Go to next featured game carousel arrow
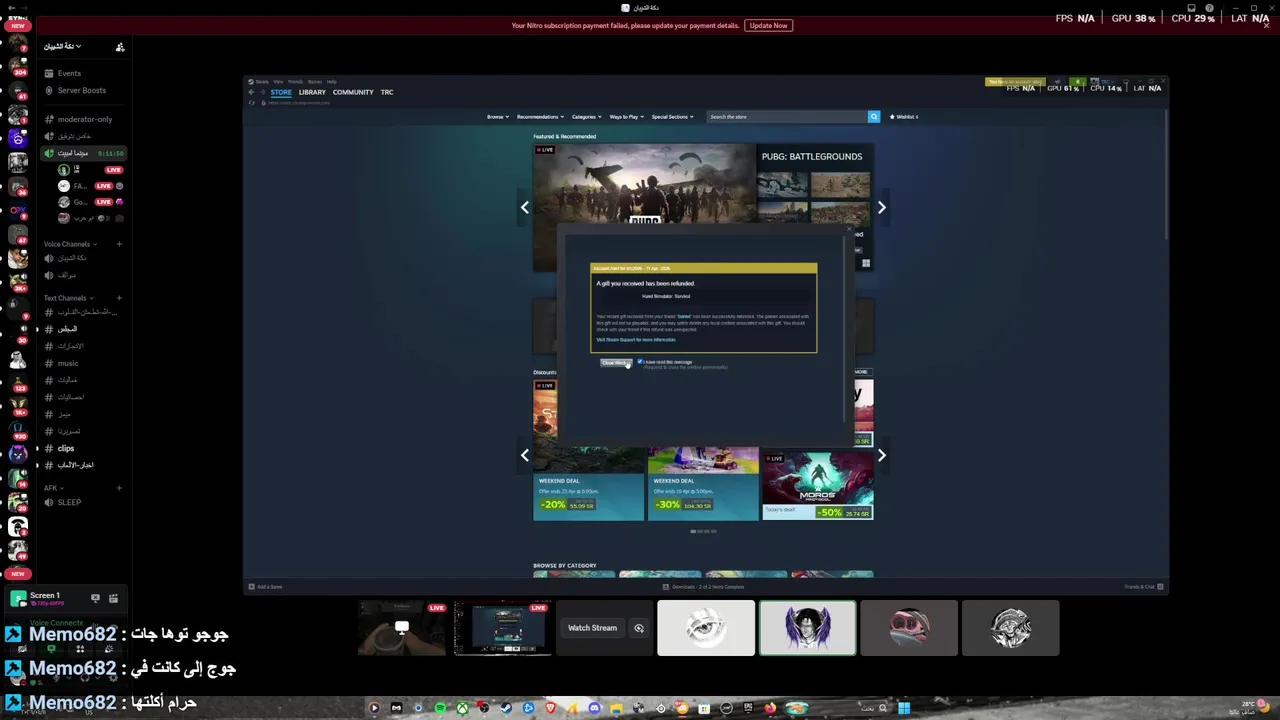This screenshot has height=720, width=1280. point(881,207)
